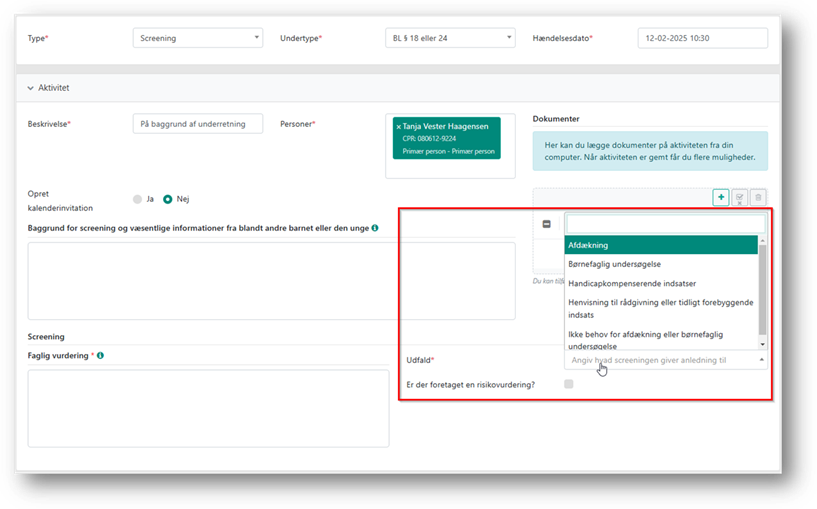Image resolution: width=817 pixels, height=509 pixels.
Task: Remove person Tanja Vester Haagensen via x
Action: (398, 127)
